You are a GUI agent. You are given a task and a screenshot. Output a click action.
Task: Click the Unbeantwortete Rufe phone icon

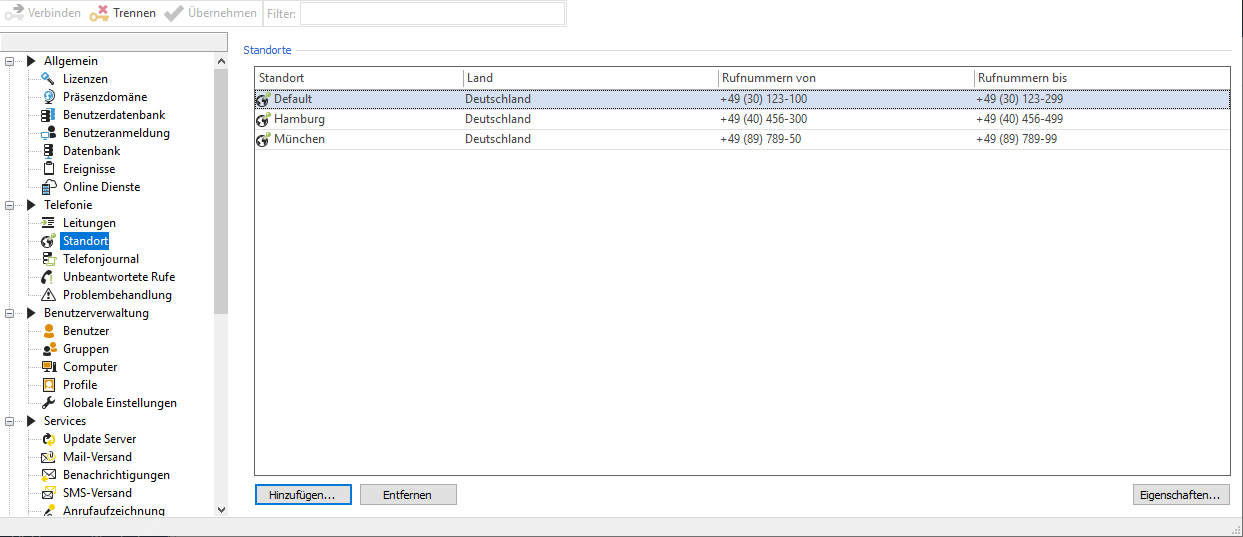click(x=48, y=277)
